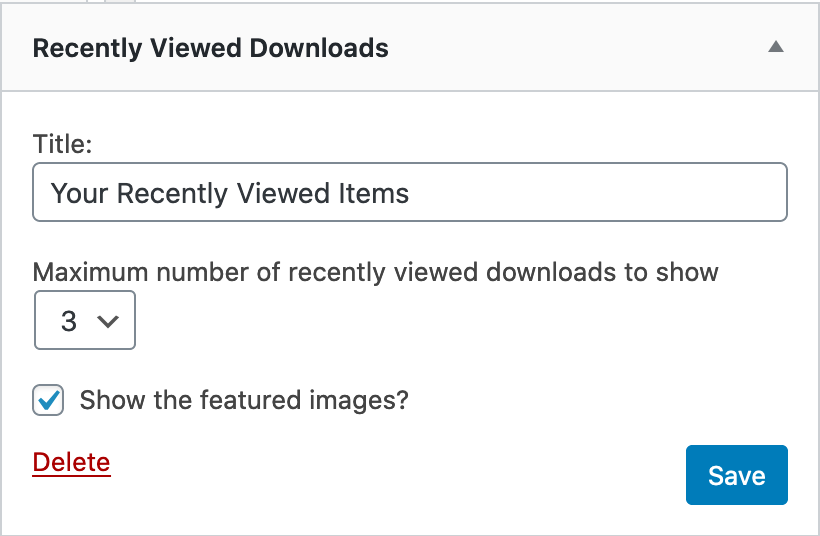This screenshot has height=536, width=820.
Task: Open the maximum downloads number dropdown
Action: pos(85,321)
